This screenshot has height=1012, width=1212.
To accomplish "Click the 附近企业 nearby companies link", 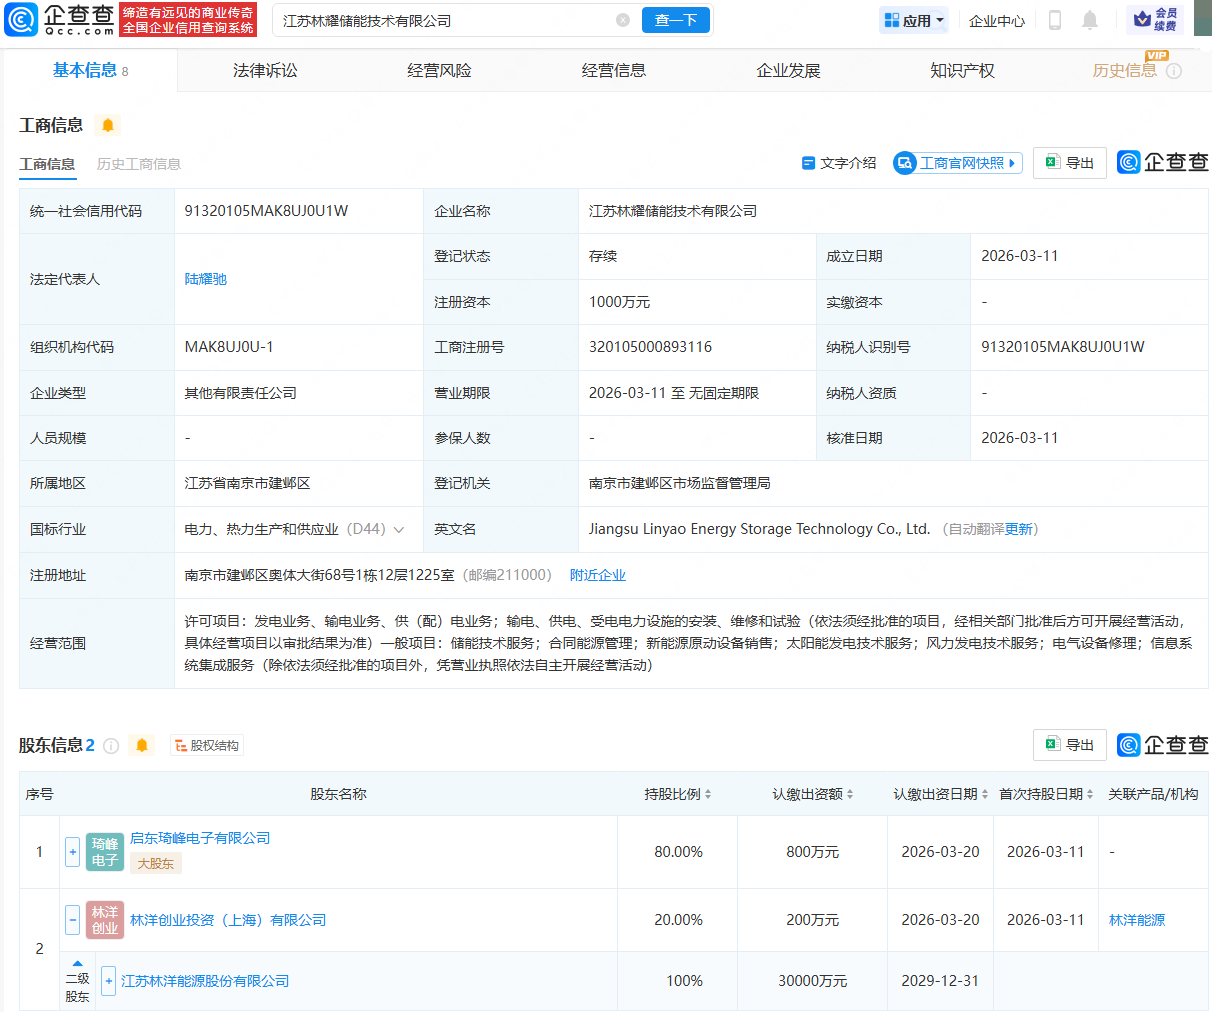I will [x=598, y=574].
